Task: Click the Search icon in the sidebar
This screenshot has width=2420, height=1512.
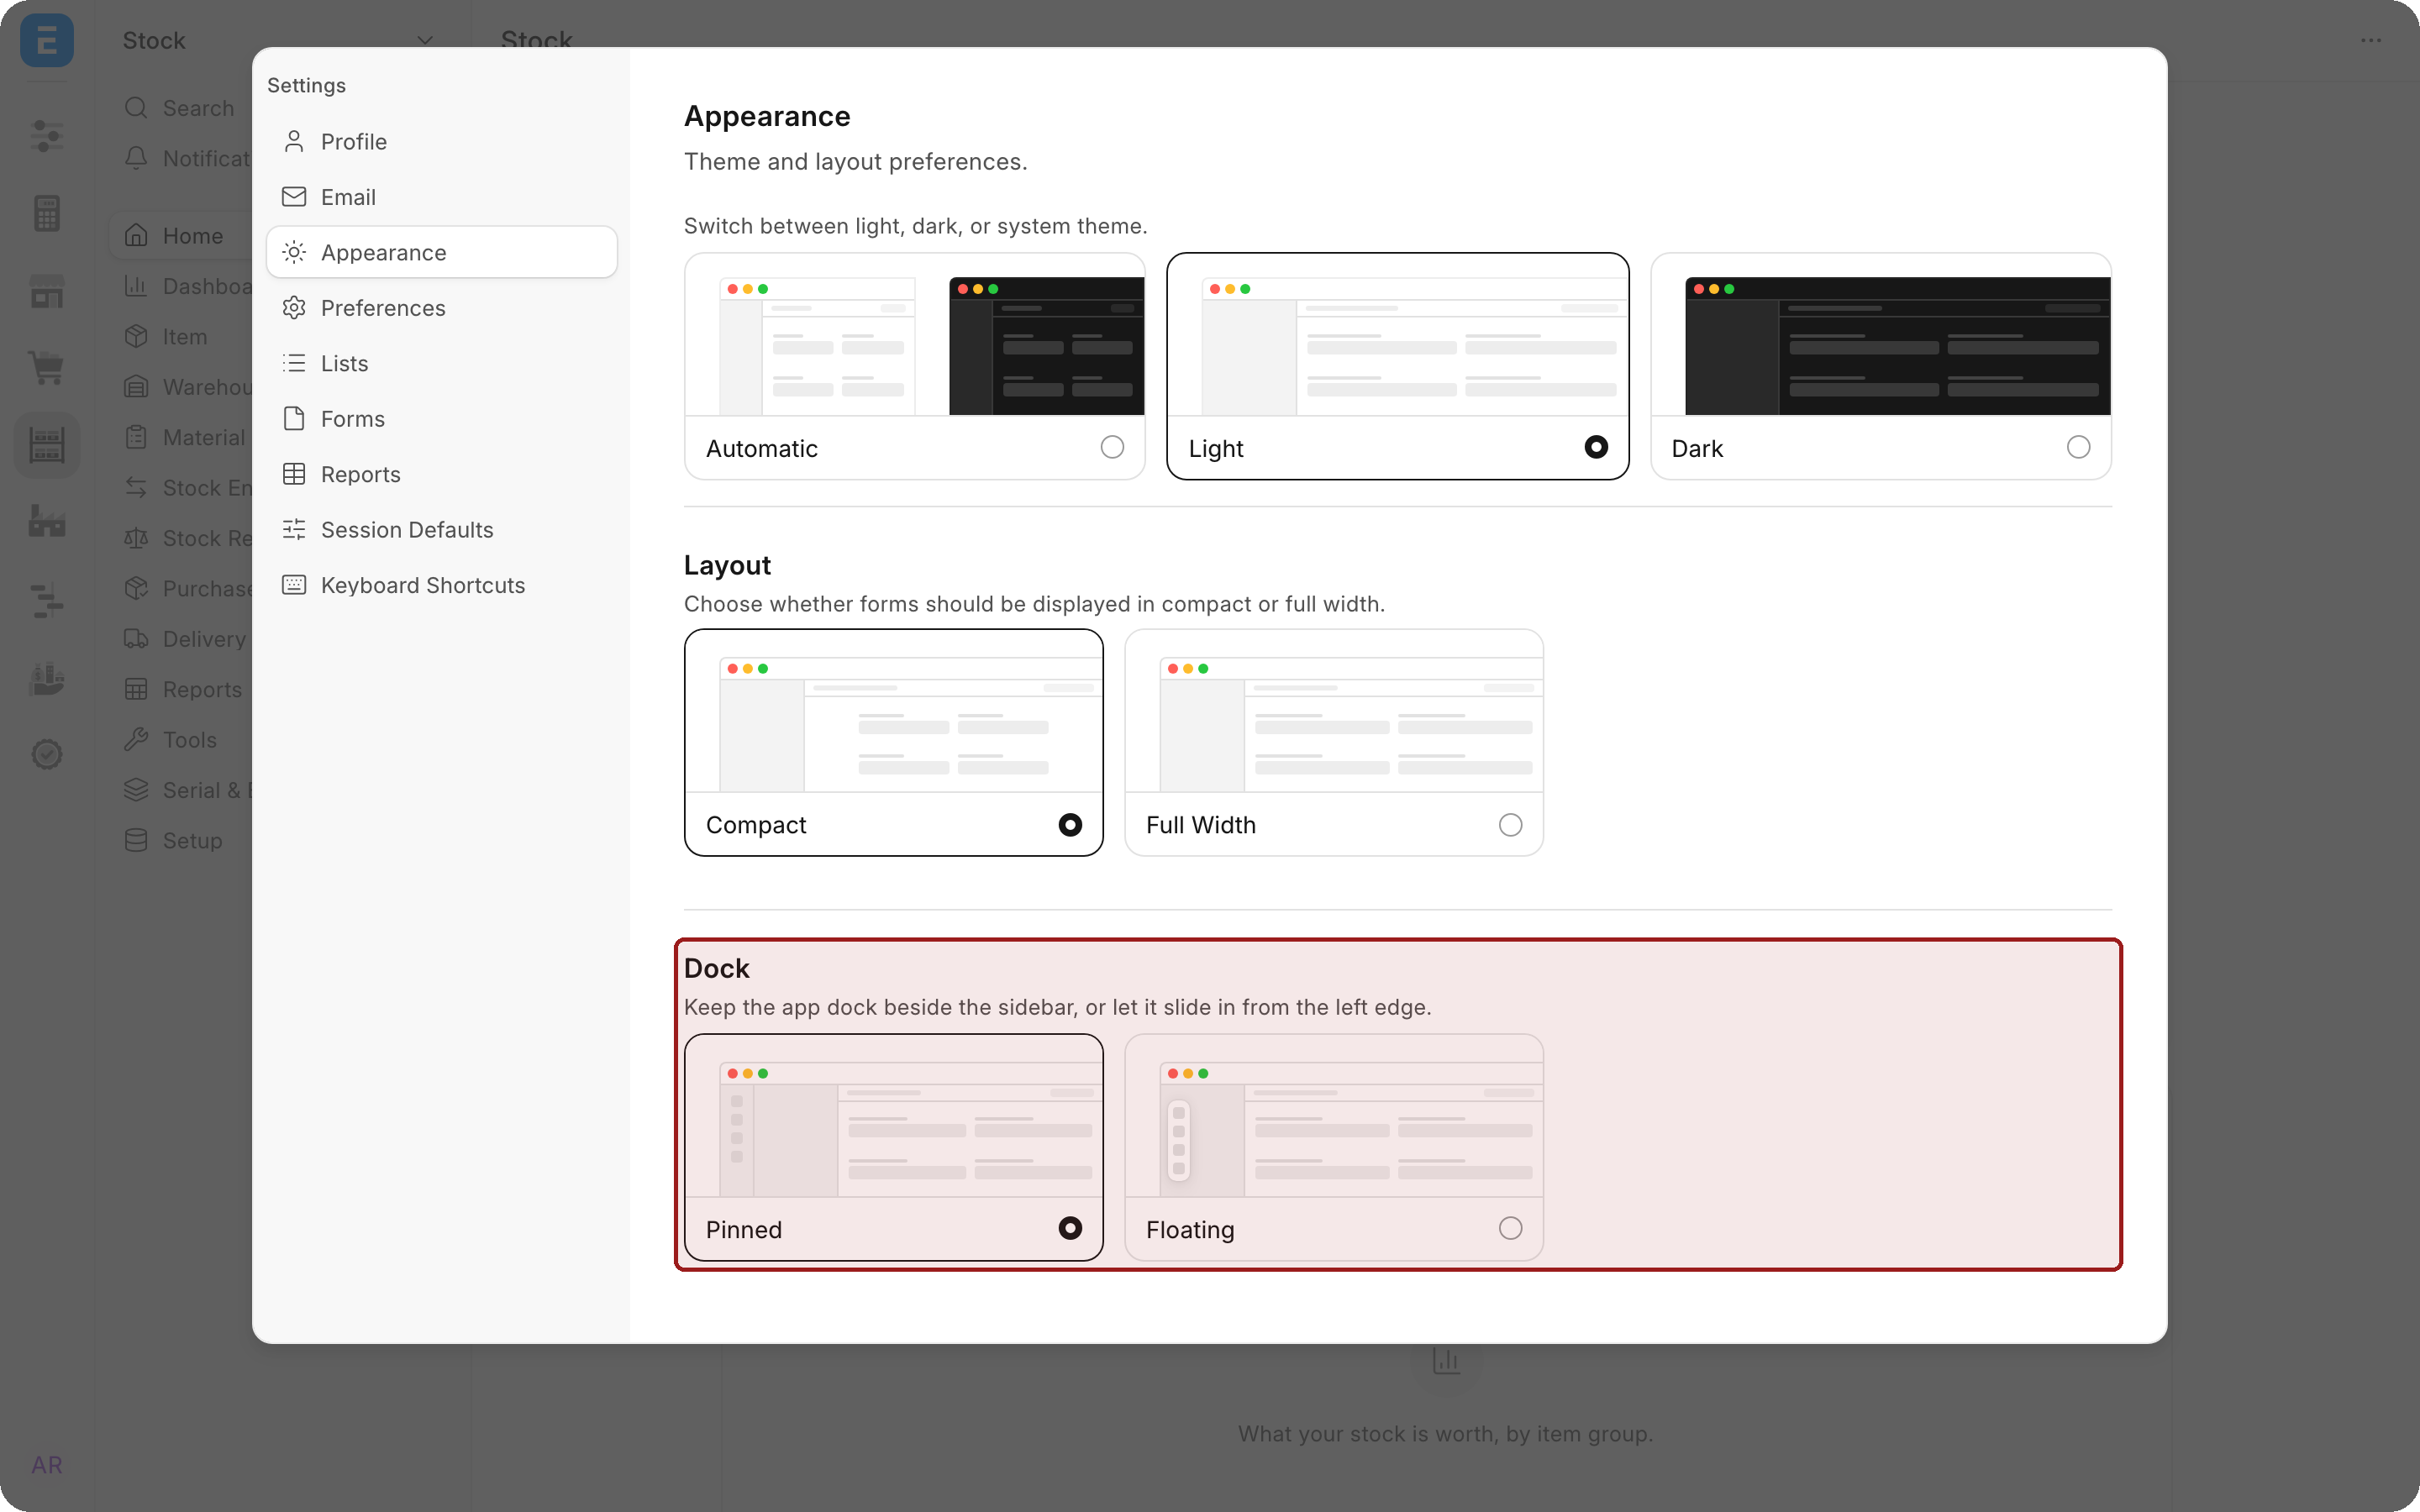Action: coord(136,108)
